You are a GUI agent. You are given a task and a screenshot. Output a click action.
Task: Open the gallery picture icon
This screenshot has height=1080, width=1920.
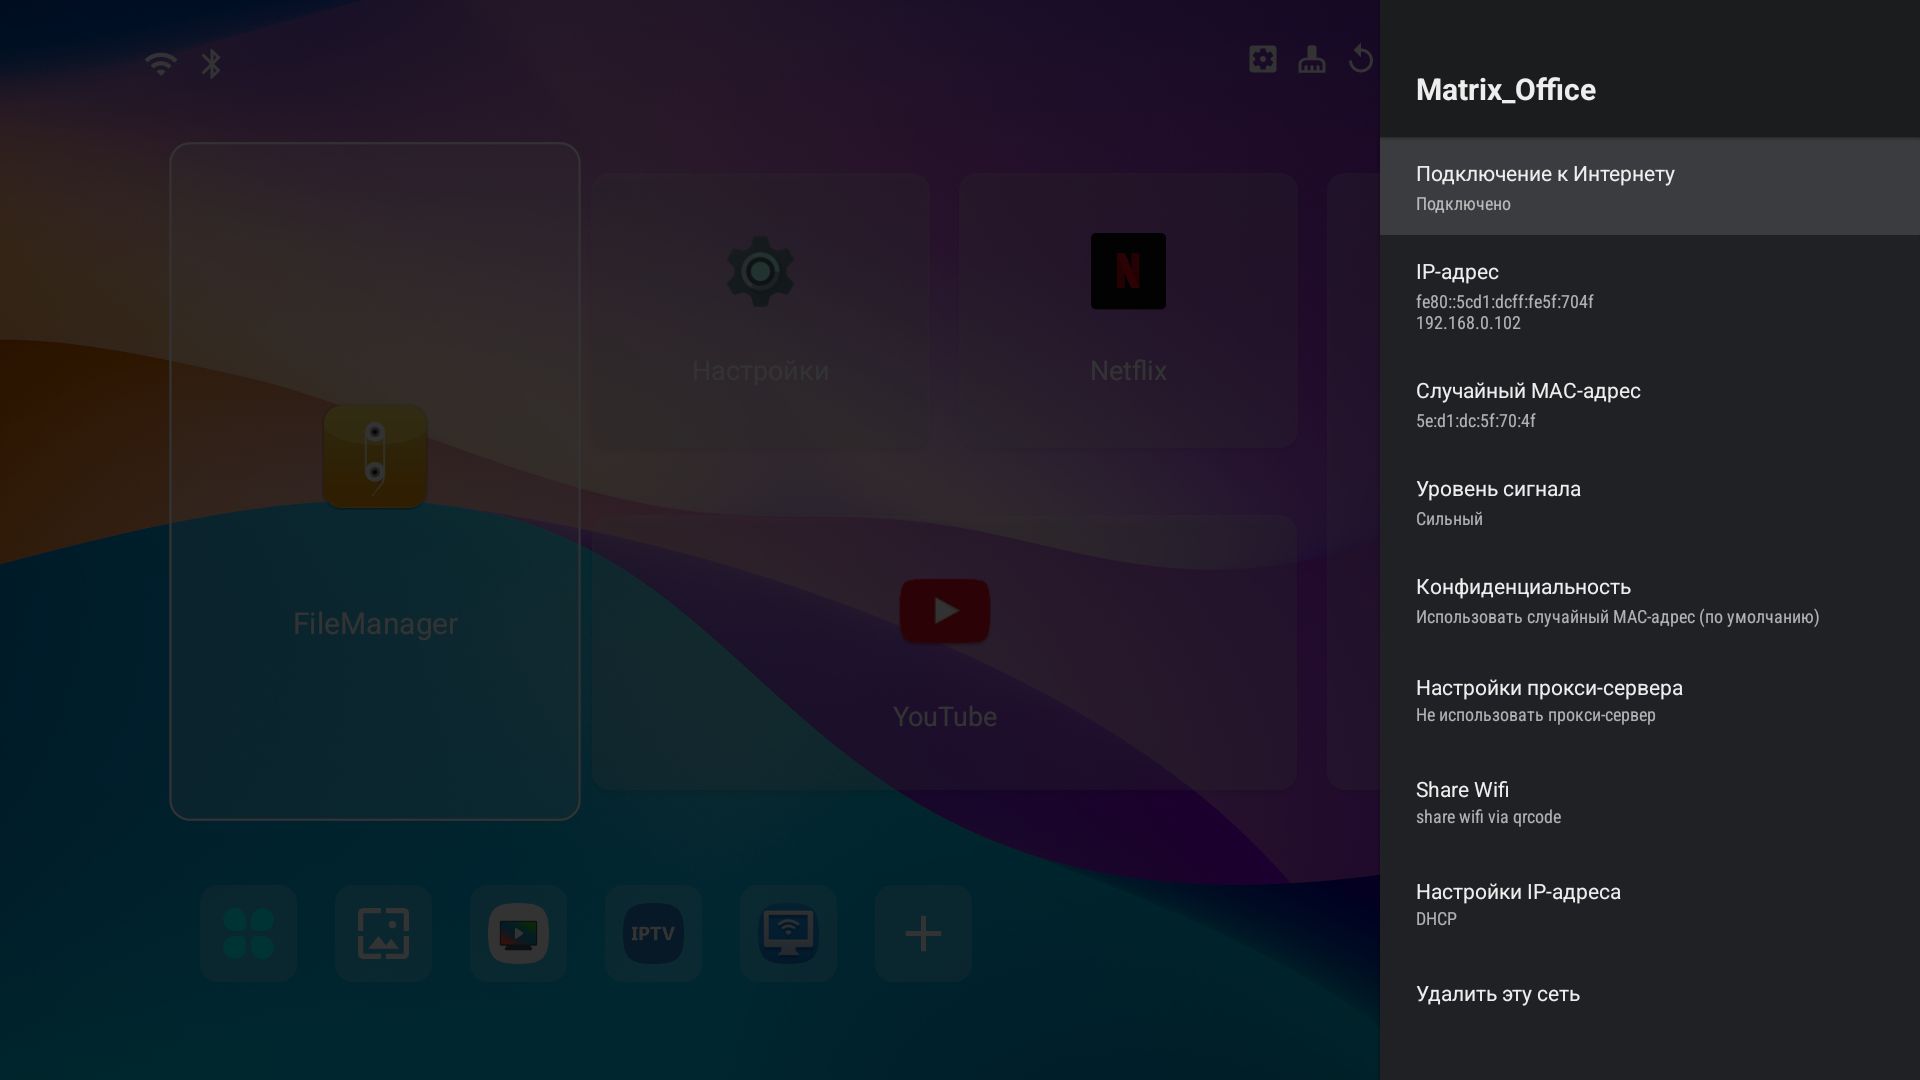(x=383, y=933)
